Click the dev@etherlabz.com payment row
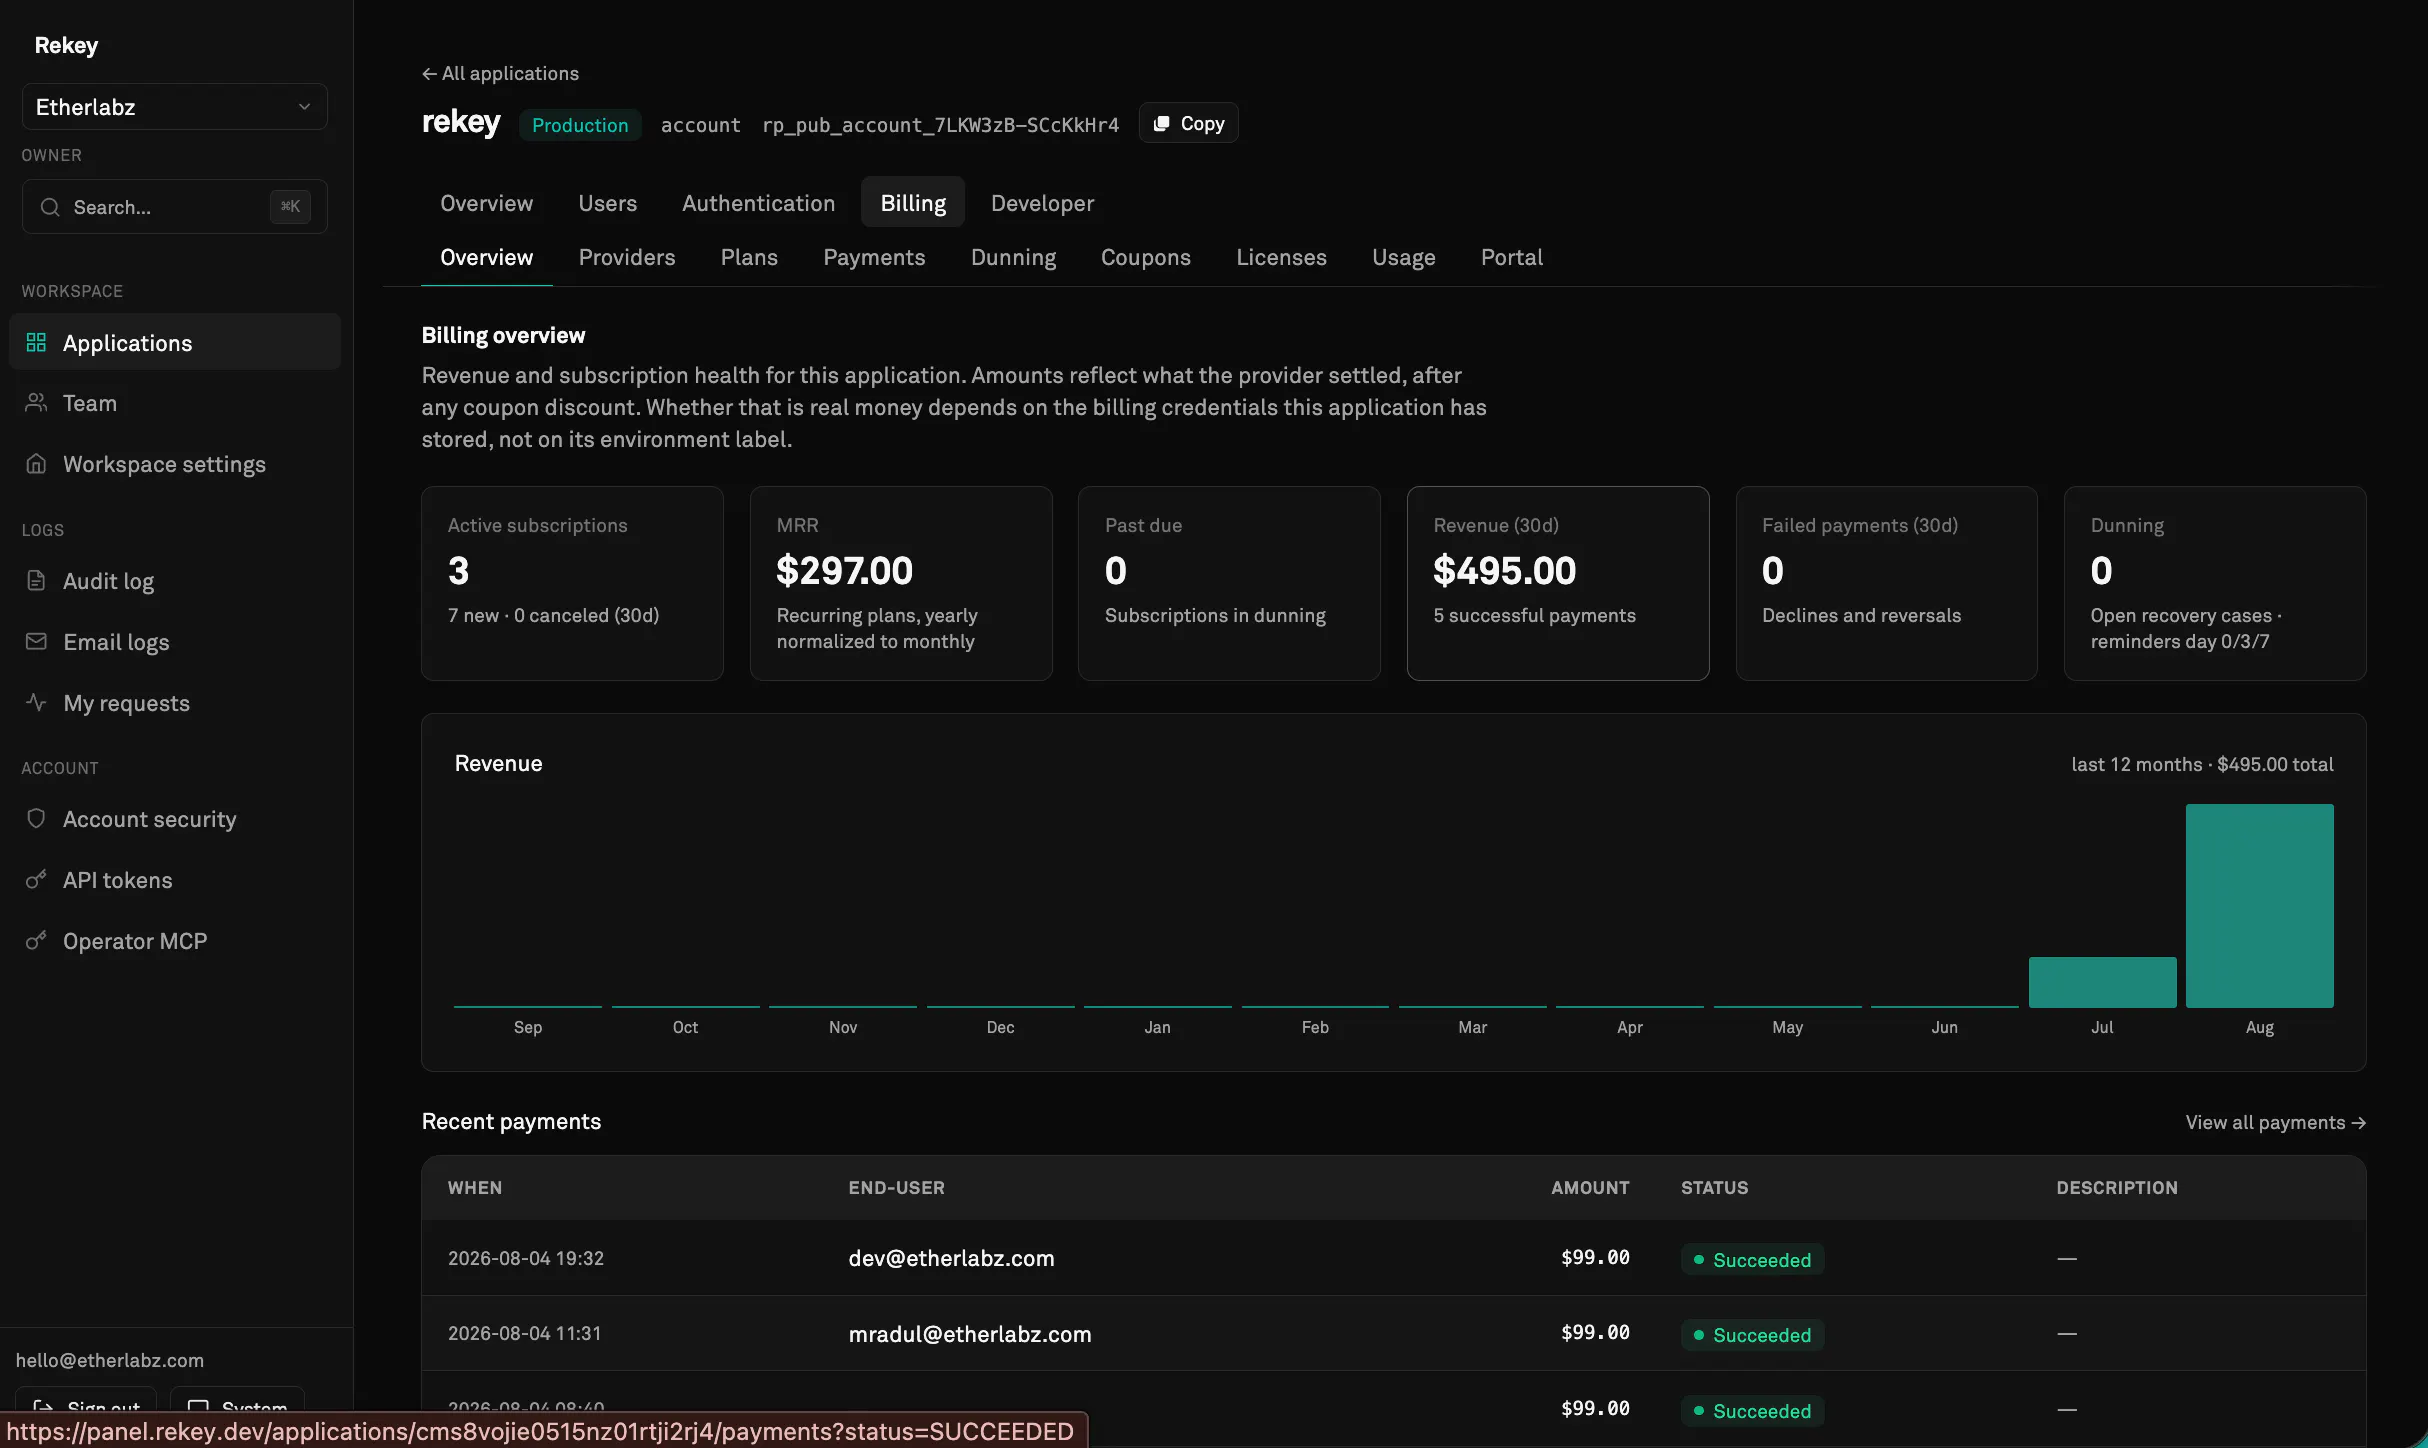Image resolution: width=2428 pixels, height=1448 pixels. (x=1394, y=1258)
